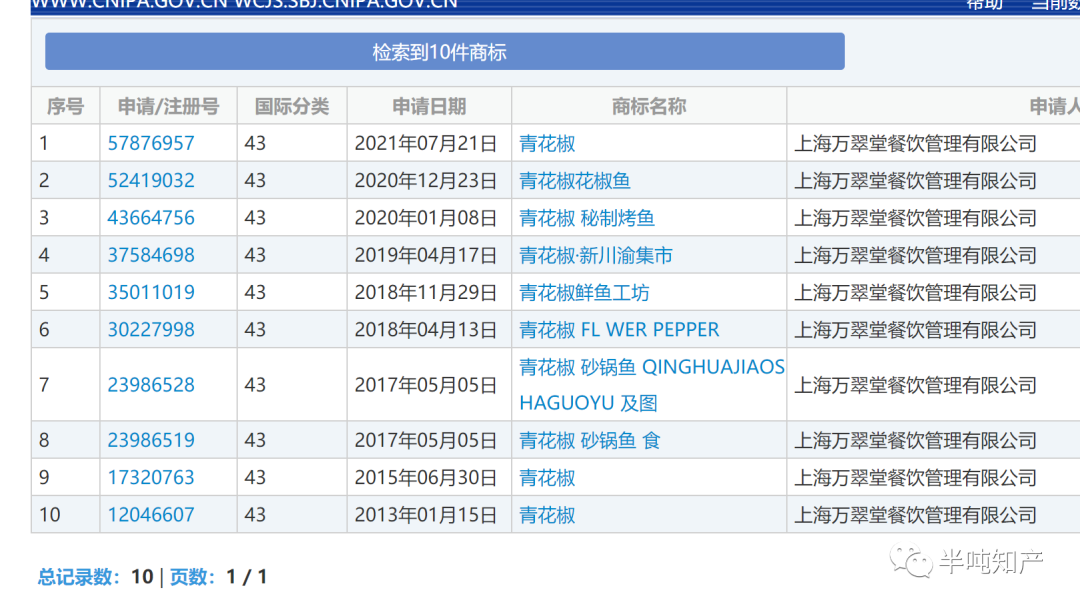
Task: Click the 商标名称 column header
Action: point(649,107)
